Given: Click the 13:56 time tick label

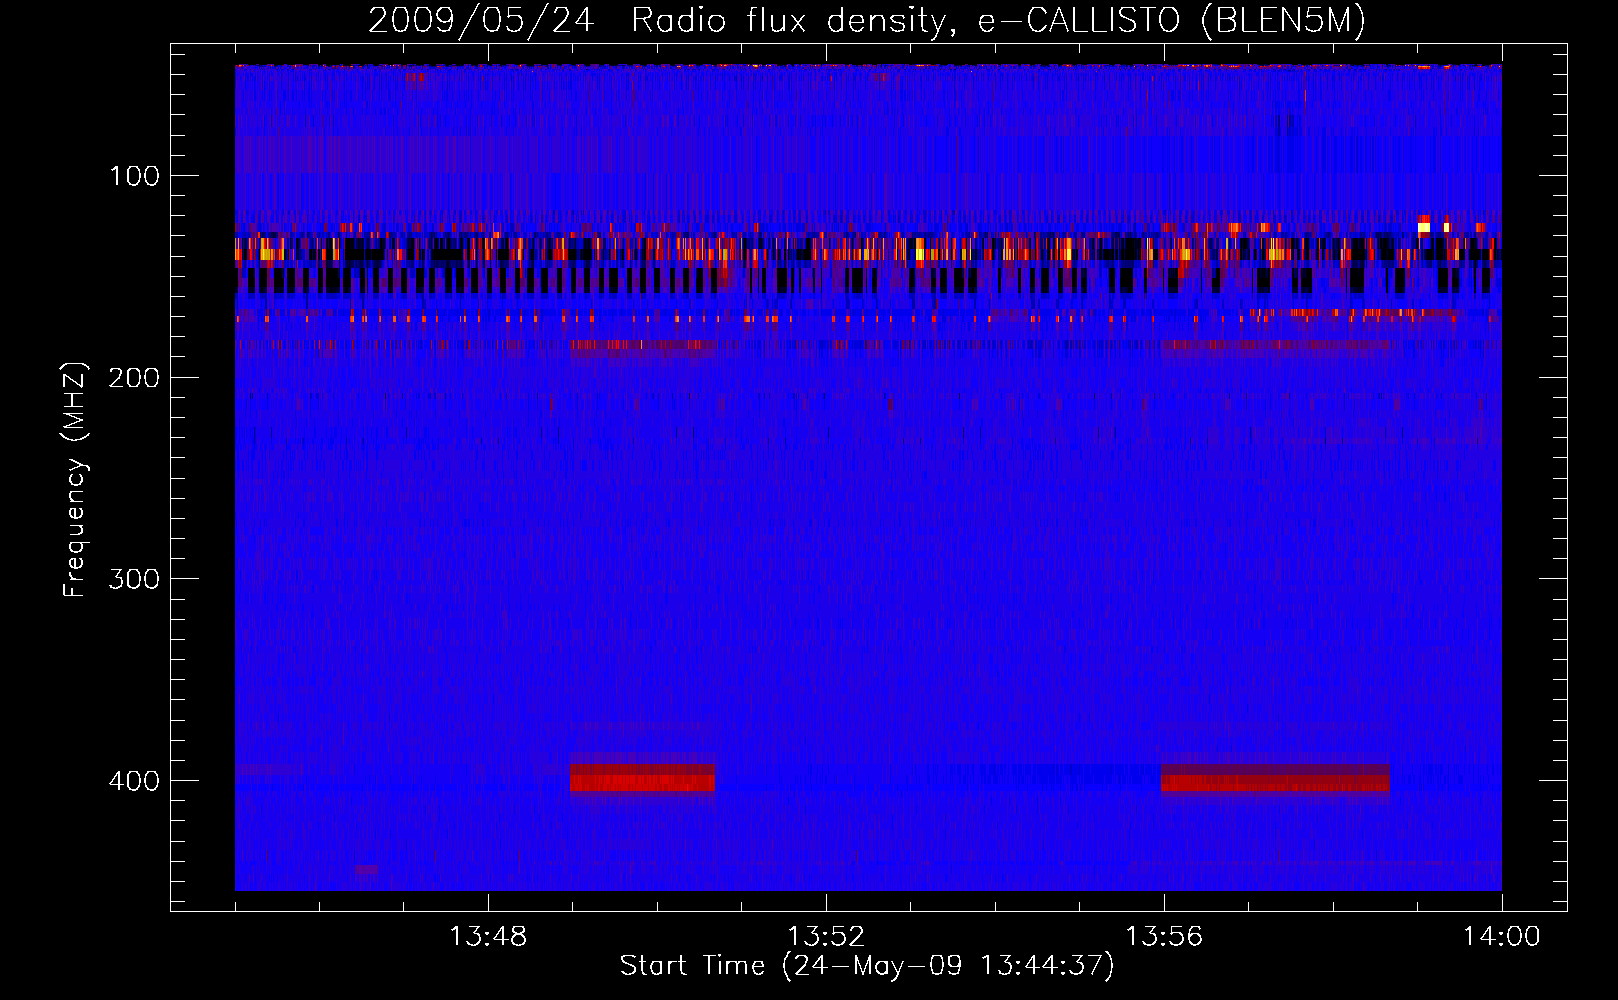Looking at the screenshot, I should tap(1164, 937).
